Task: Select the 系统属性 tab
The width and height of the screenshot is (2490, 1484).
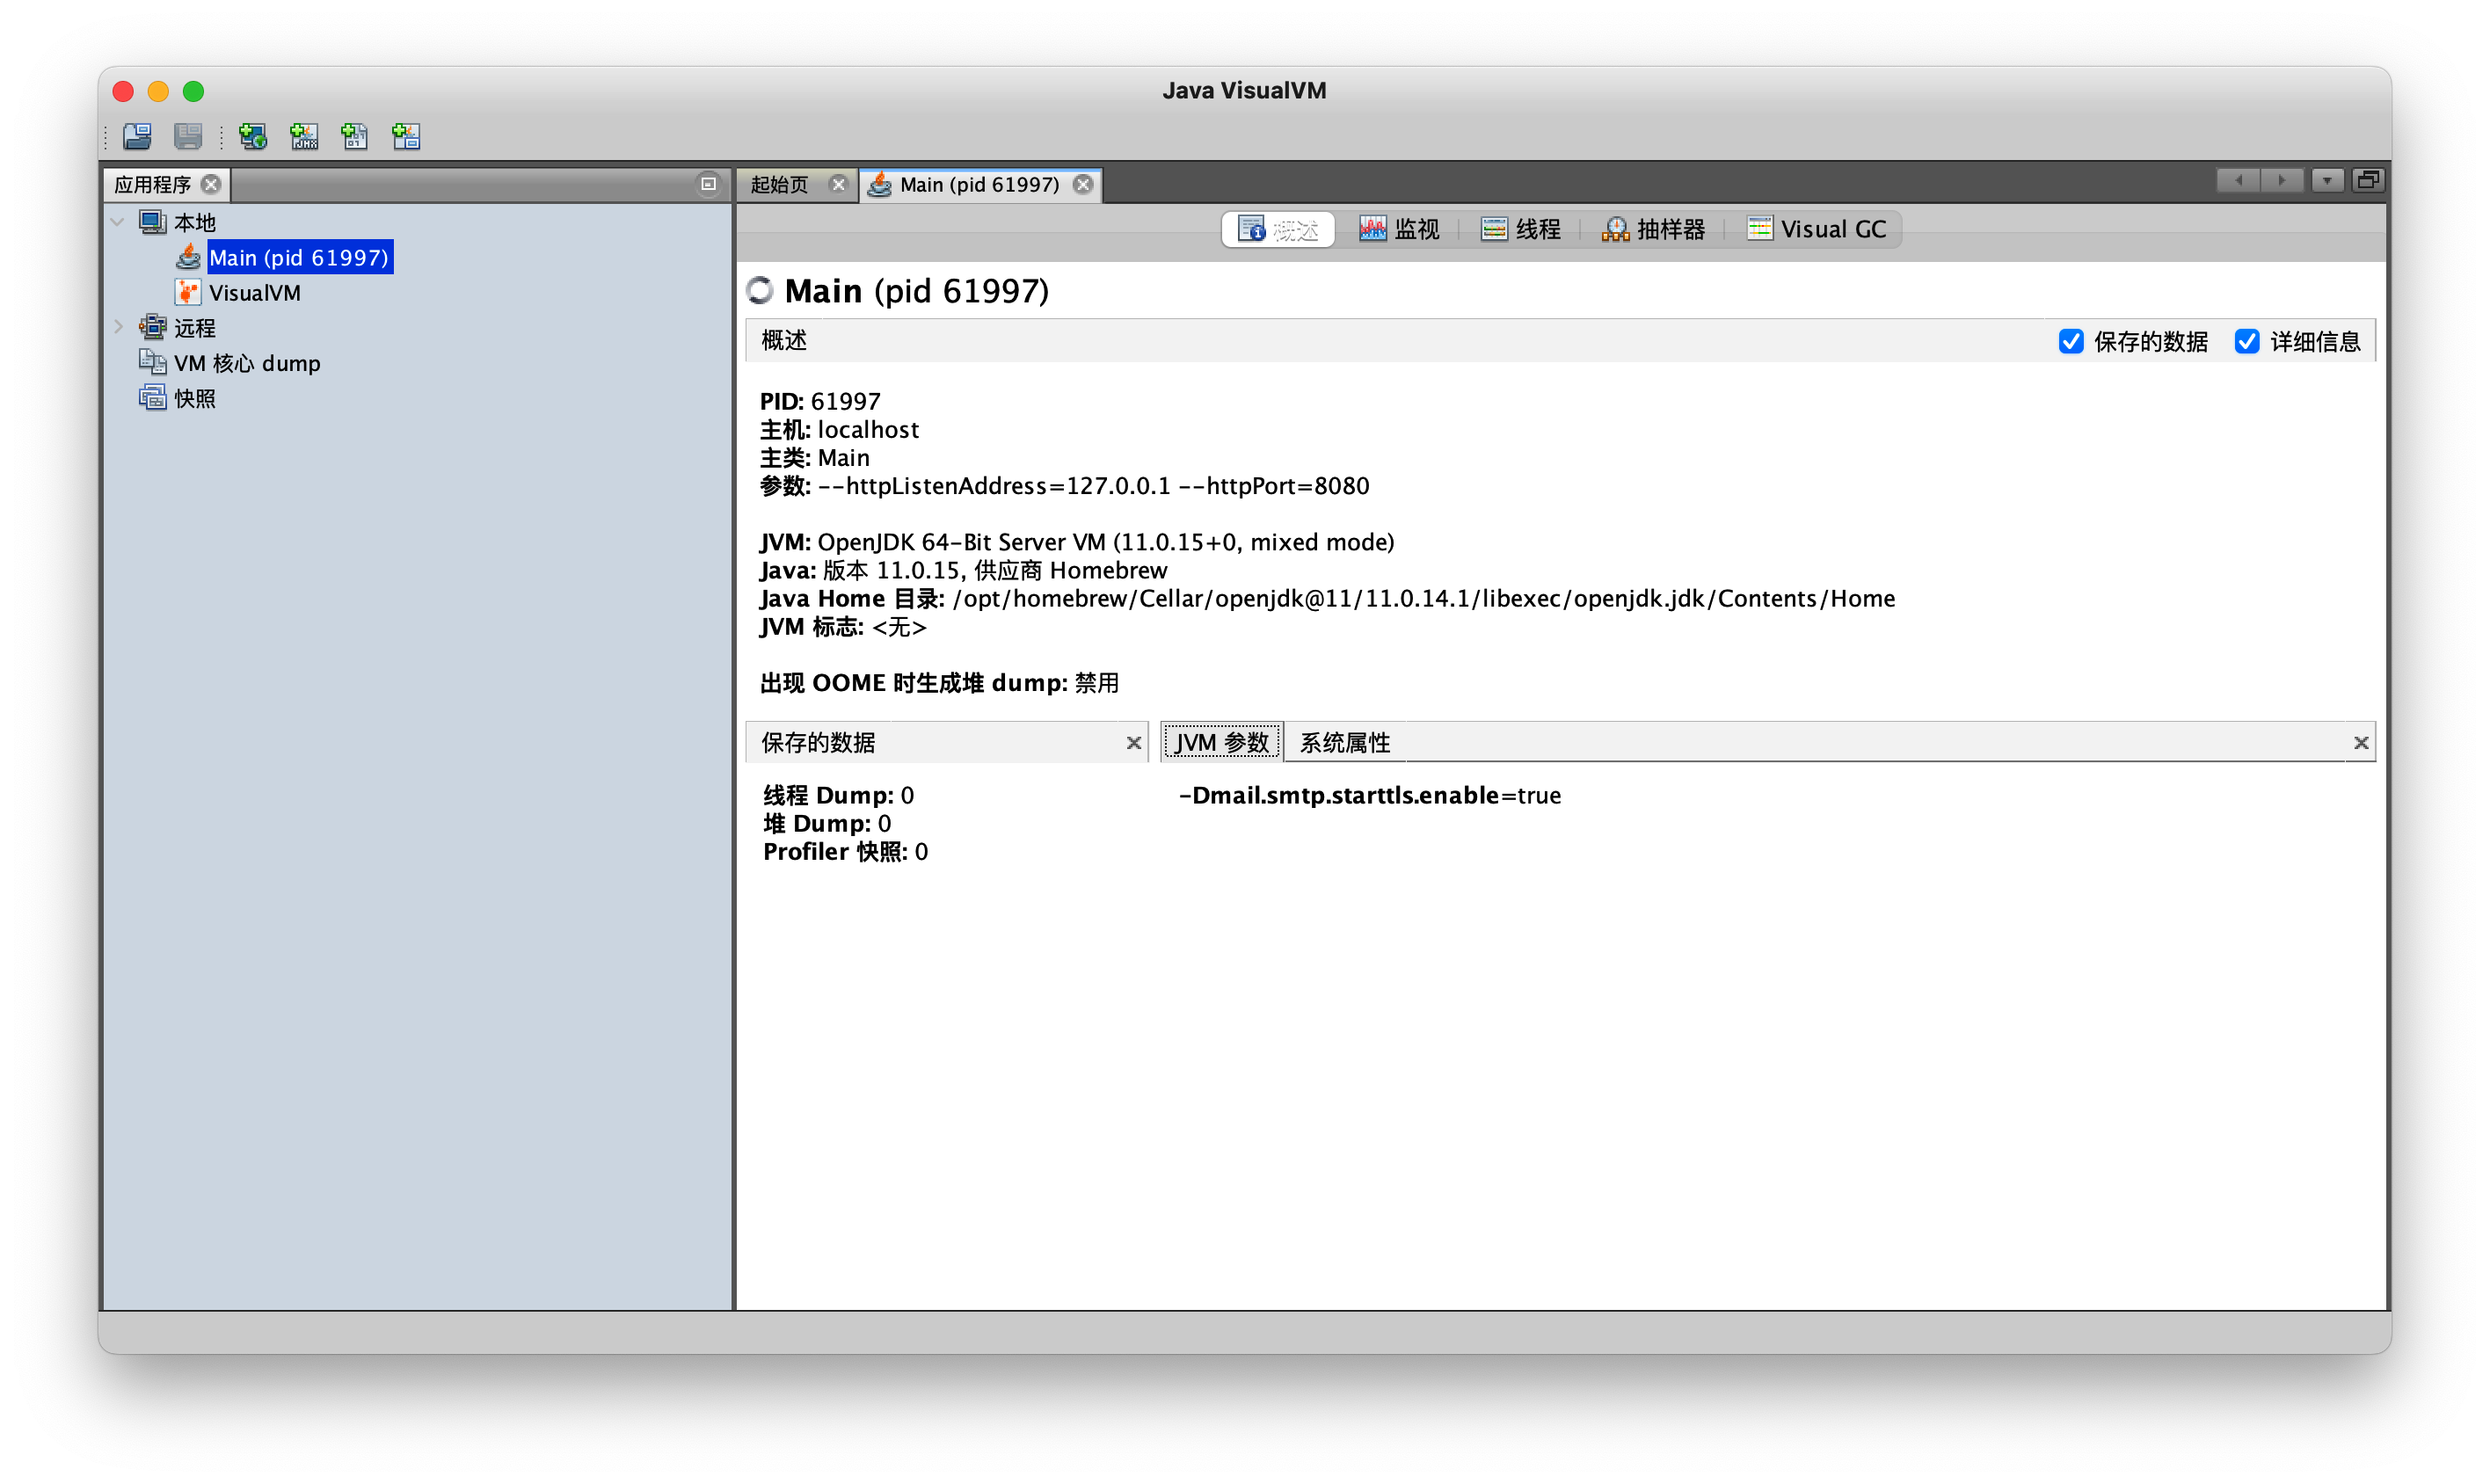Action: [x=1344, y=742]
